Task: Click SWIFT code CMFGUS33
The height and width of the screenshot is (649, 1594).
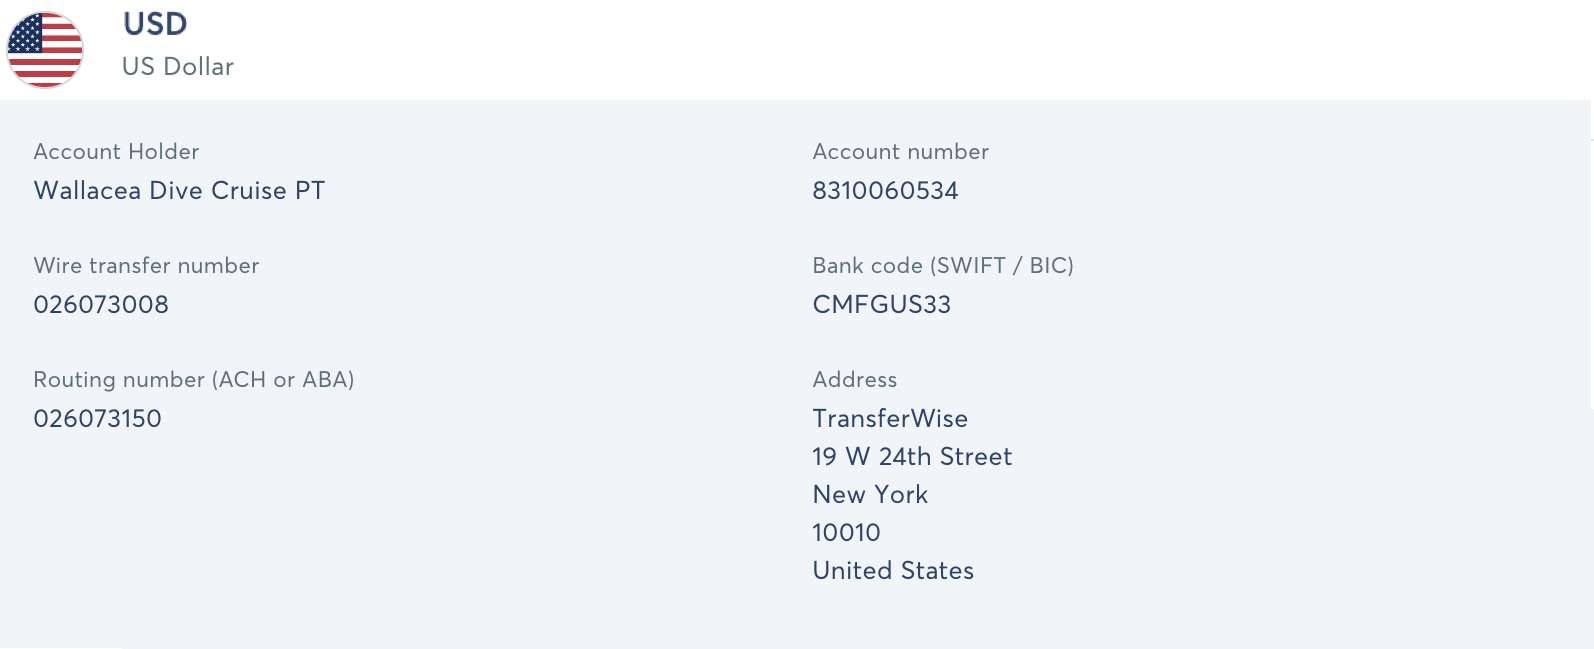Action: [882, 305]
